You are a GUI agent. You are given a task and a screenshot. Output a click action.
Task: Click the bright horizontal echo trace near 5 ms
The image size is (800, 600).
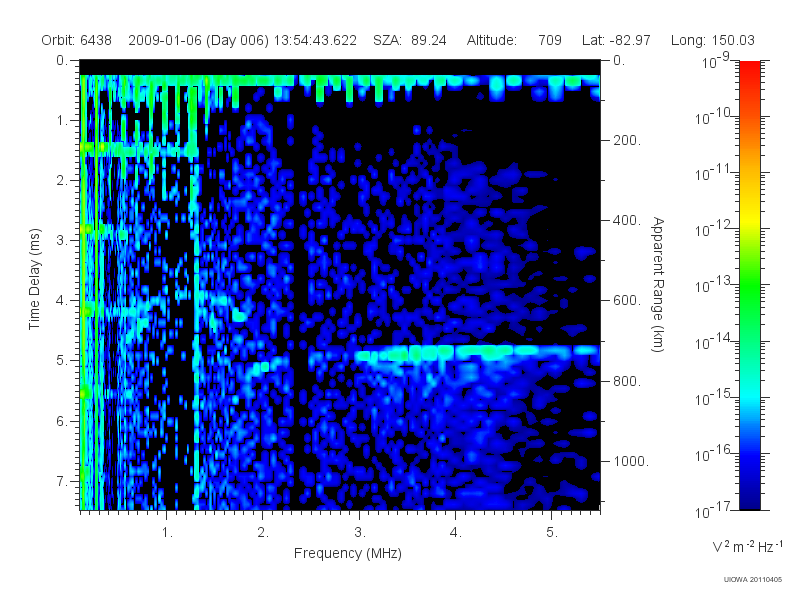[477, 353]
